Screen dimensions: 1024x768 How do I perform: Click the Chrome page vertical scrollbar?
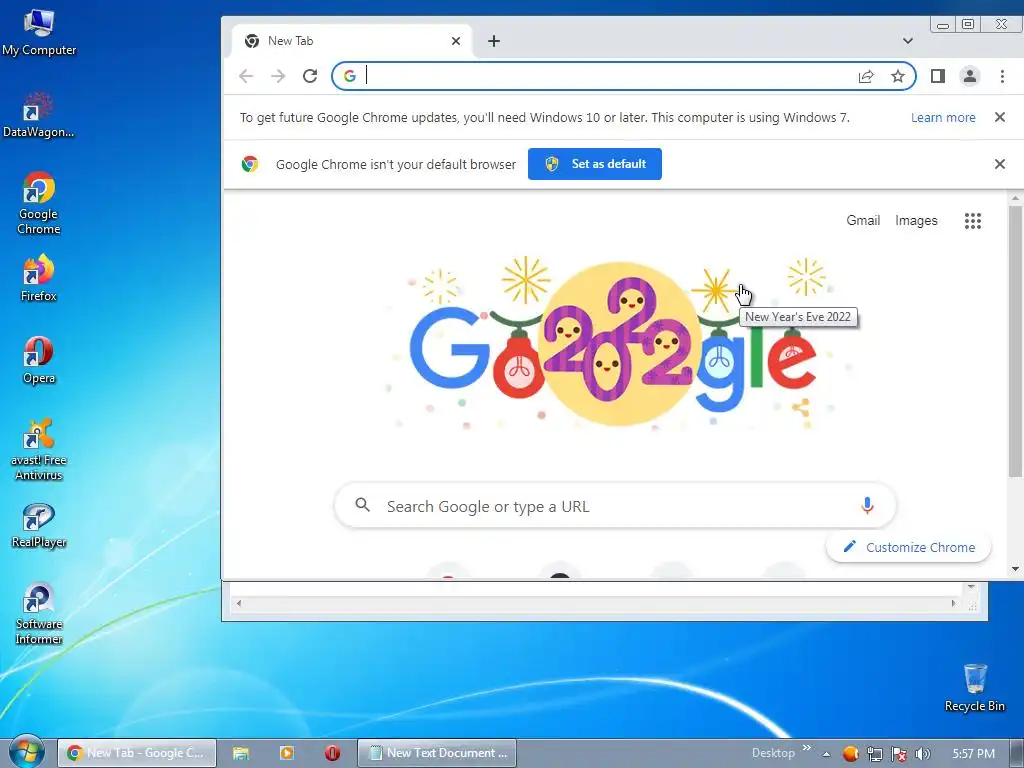coord(1015,342)
